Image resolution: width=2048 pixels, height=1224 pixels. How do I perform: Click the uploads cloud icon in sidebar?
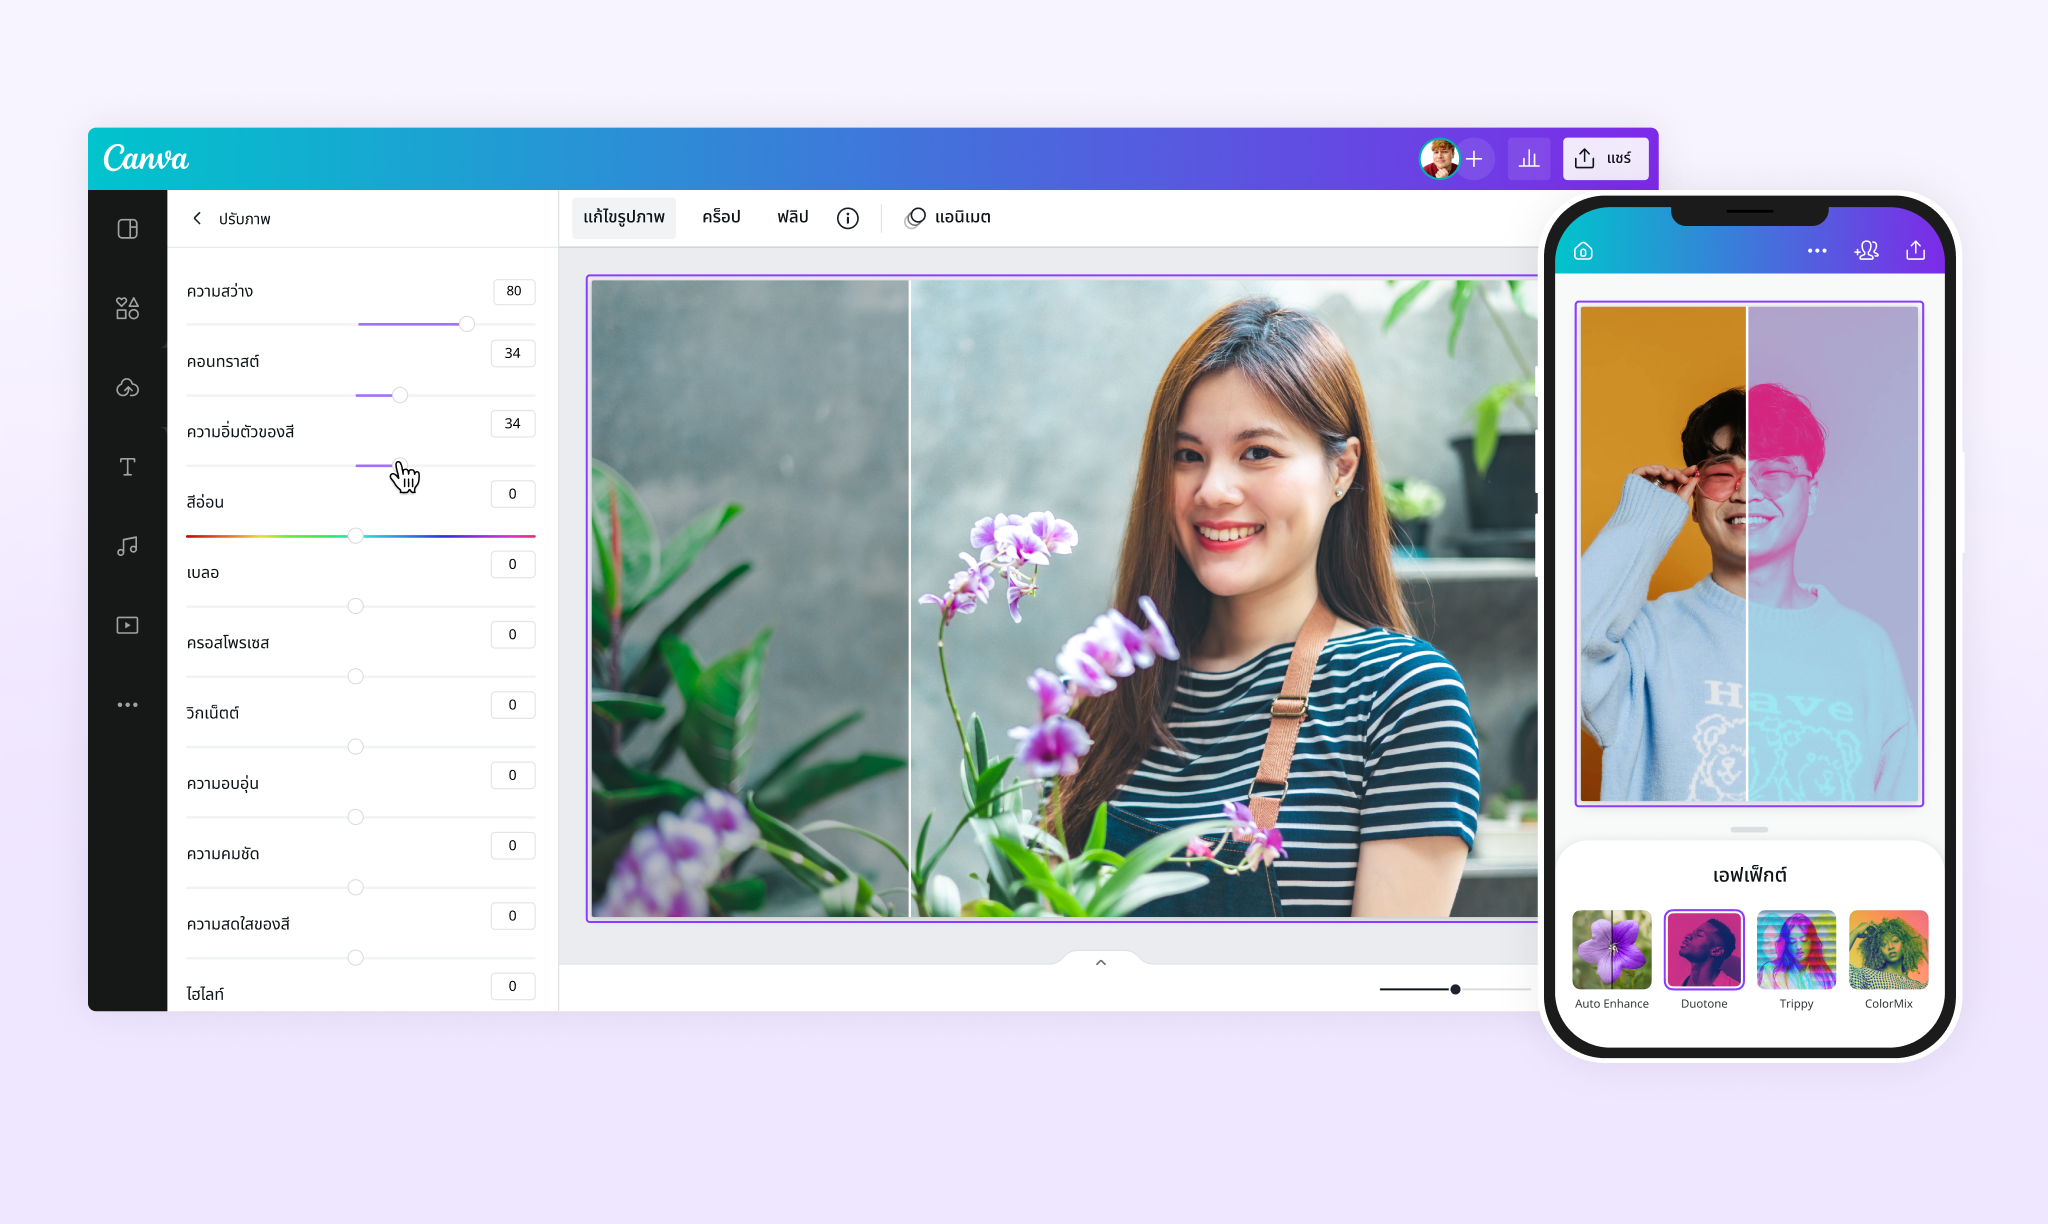point(127,388)
